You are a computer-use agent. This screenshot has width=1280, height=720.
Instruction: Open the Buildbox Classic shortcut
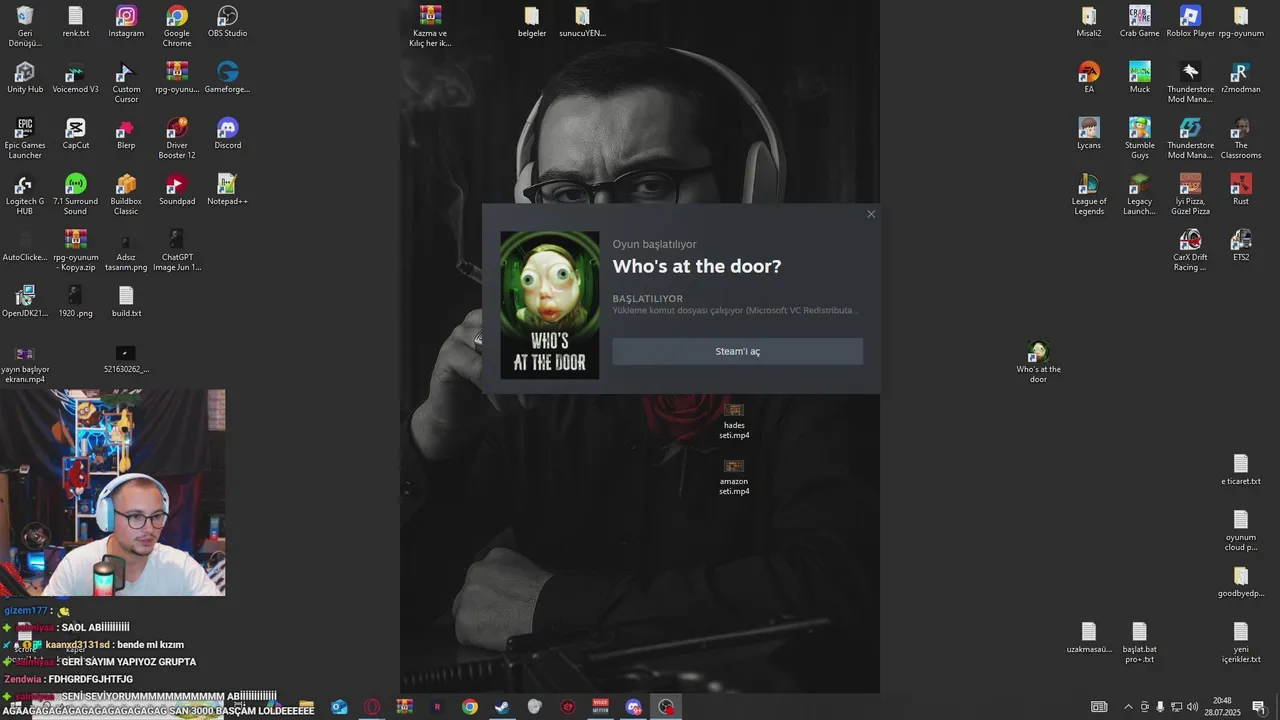coord(126,194)
